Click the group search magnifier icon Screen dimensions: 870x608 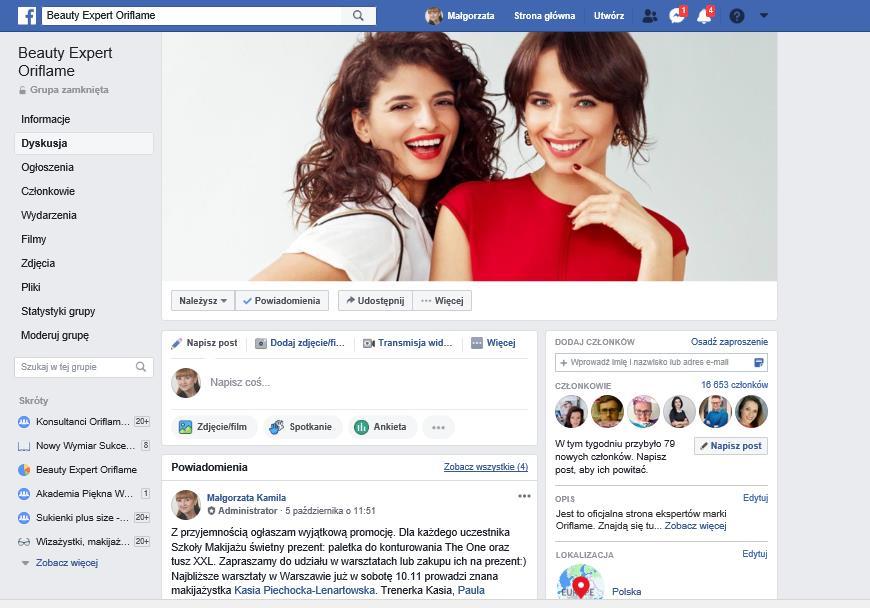click(x=141, y=367)
